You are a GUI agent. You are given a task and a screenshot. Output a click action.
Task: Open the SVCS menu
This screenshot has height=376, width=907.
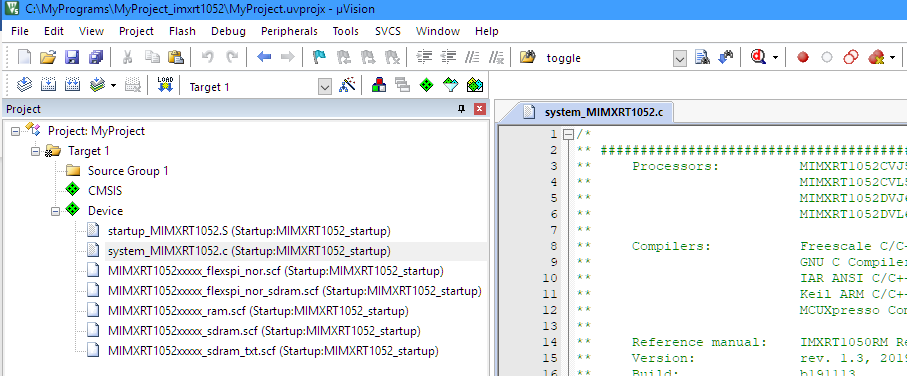[x=388, y=31]
